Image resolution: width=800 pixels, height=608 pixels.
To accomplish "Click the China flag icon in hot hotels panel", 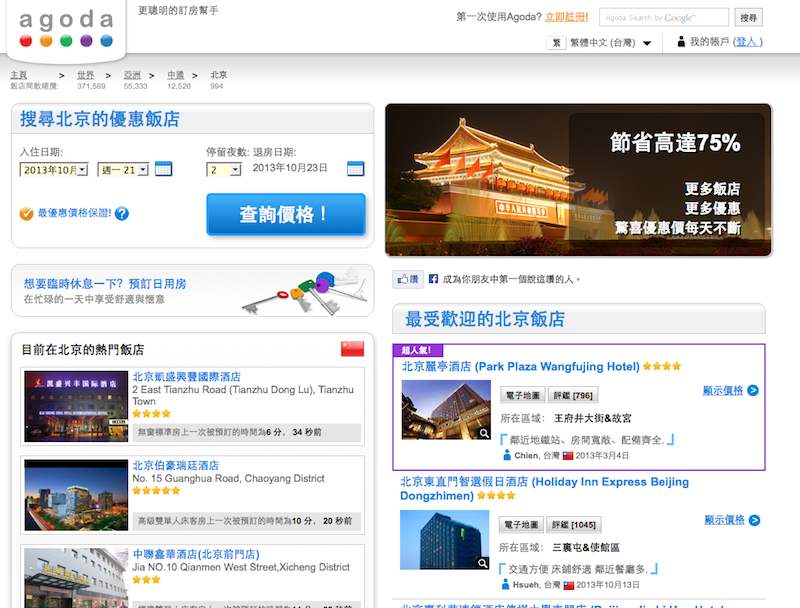I will coord(353,349).
